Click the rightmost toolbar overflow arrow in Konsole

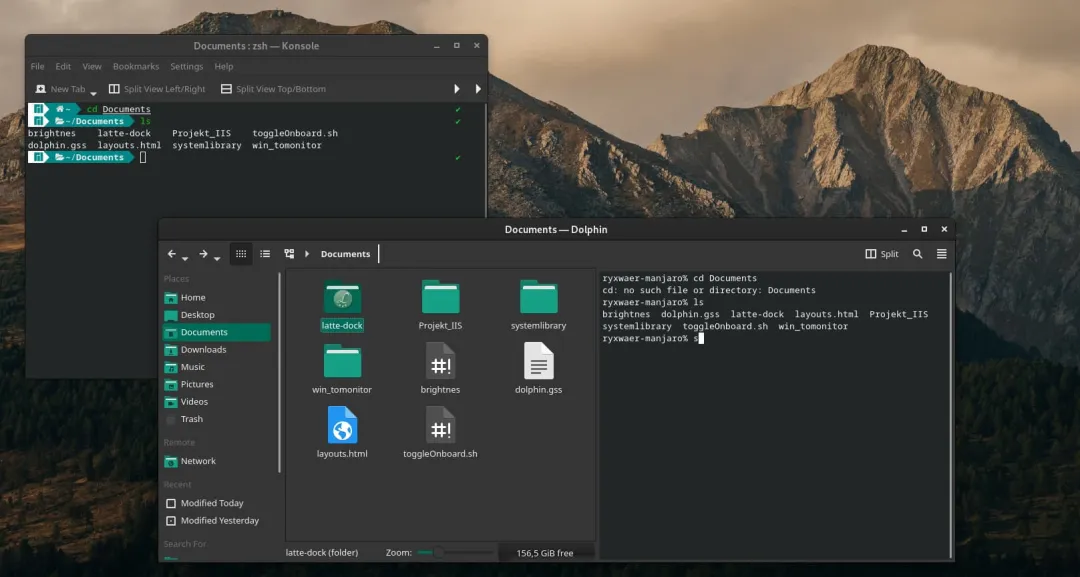478,89
